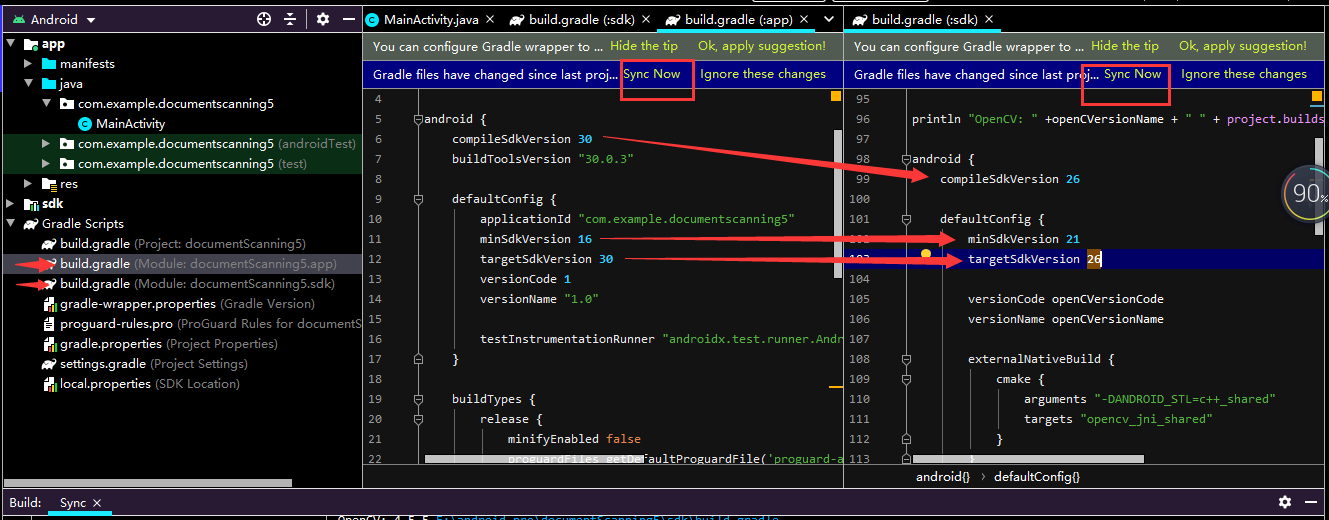Open build.gradle (Module: documentScanning5.app) file
1329x520 pixels.
tap(198, 264)
